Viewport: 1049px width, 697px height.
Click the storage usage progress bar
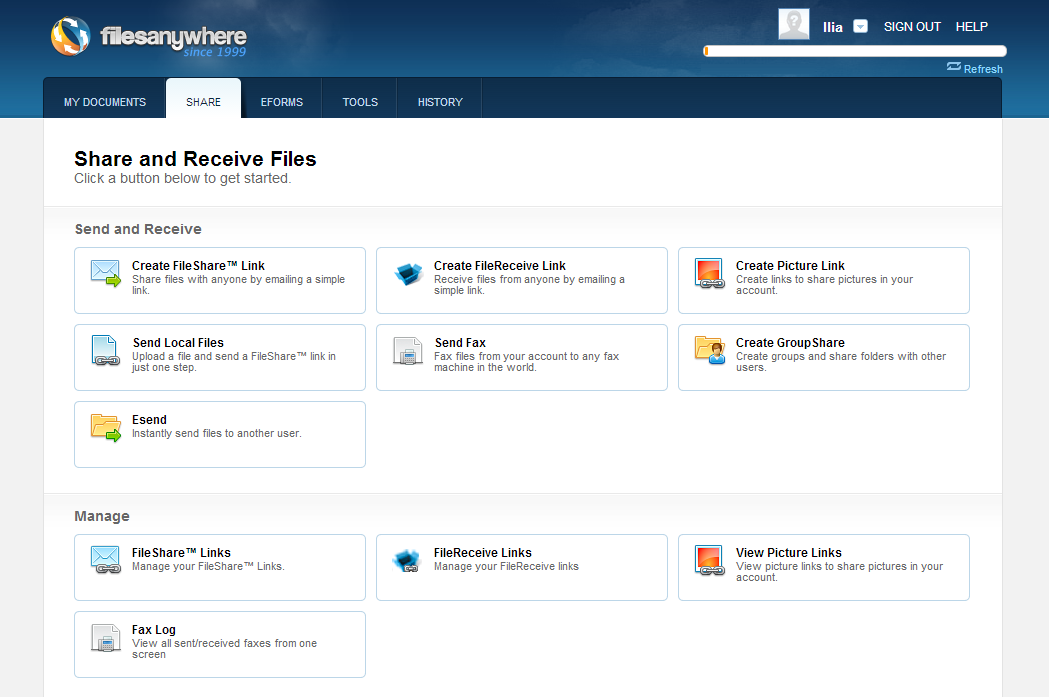tap(854, 51)
